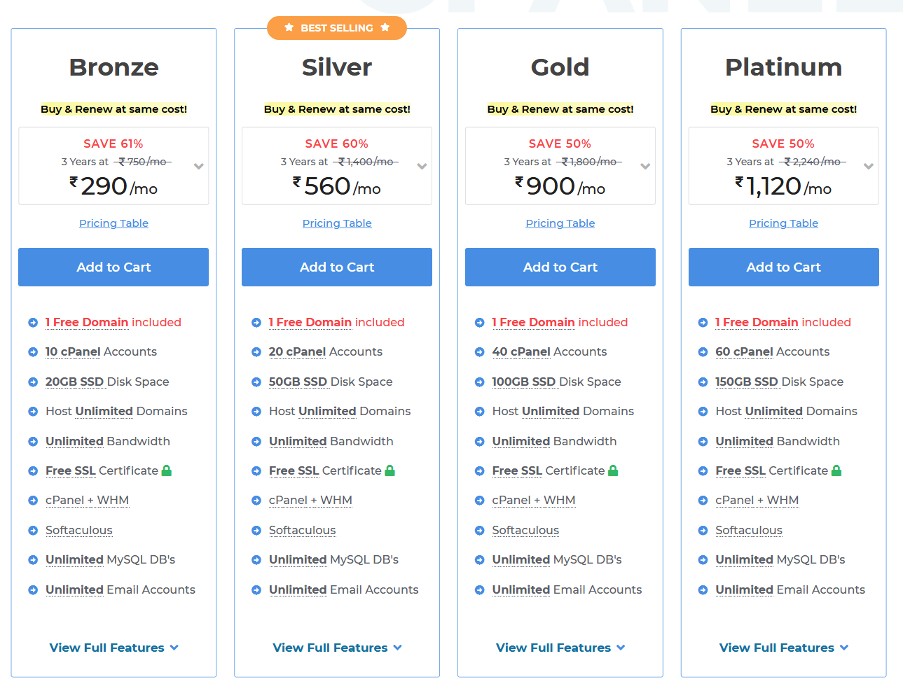
Task: Expand View Full Features for Gold
Action: (560, 648)
